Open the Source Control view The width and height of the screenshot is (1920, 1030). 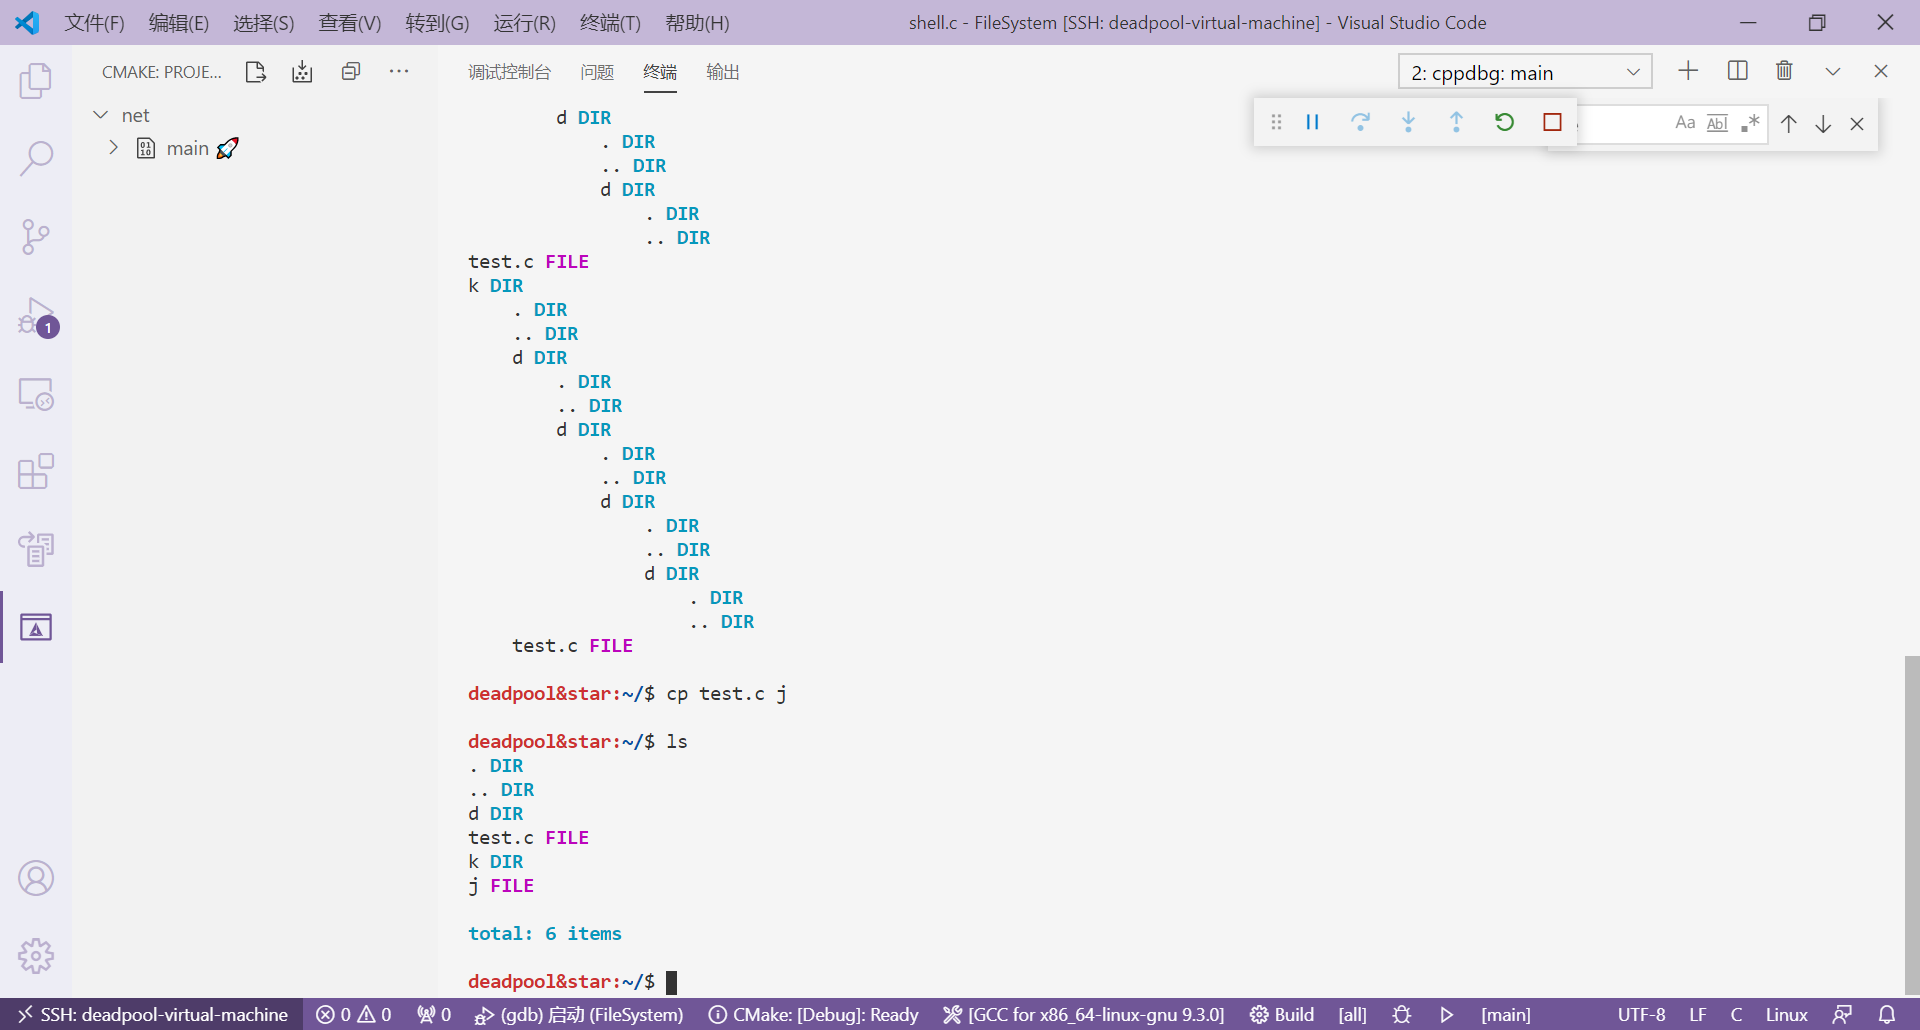click(x=36, y=237)
